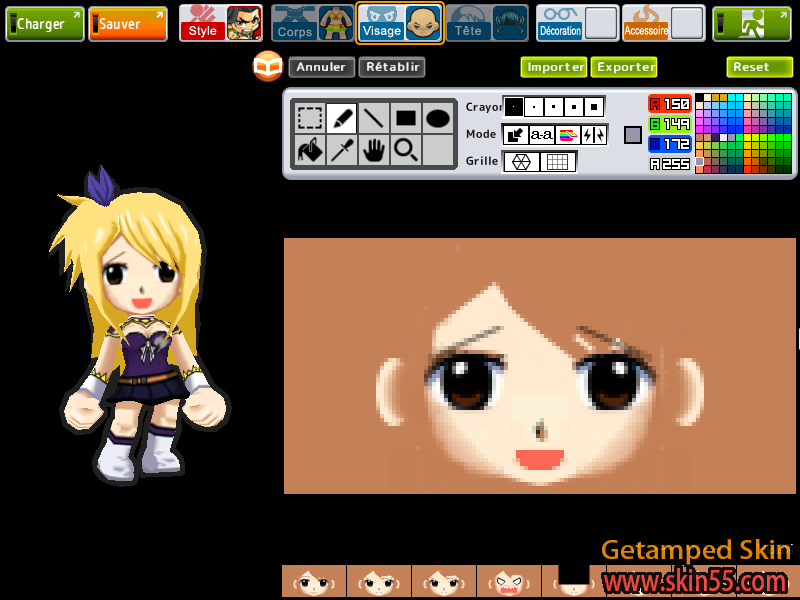Open the Décoration tab

(x=578, y=23)
